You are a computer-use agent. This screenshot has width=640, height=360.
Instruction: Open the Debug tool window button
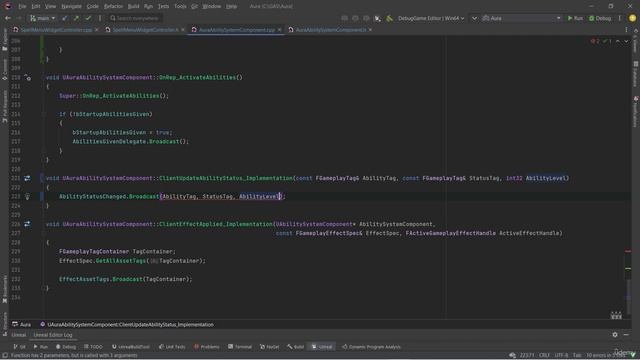66,347
